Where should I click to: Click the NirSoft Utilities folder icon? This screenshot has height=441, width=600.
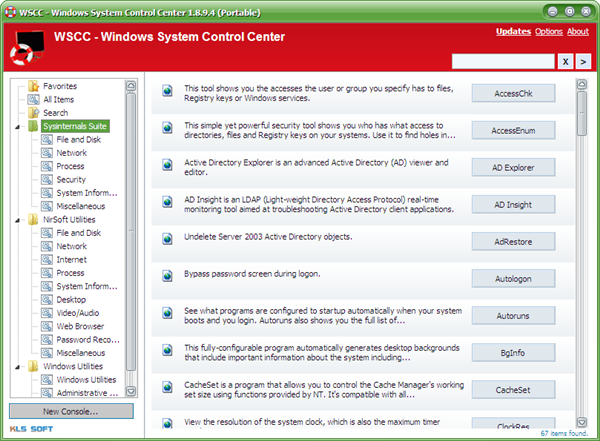point(34,219)
